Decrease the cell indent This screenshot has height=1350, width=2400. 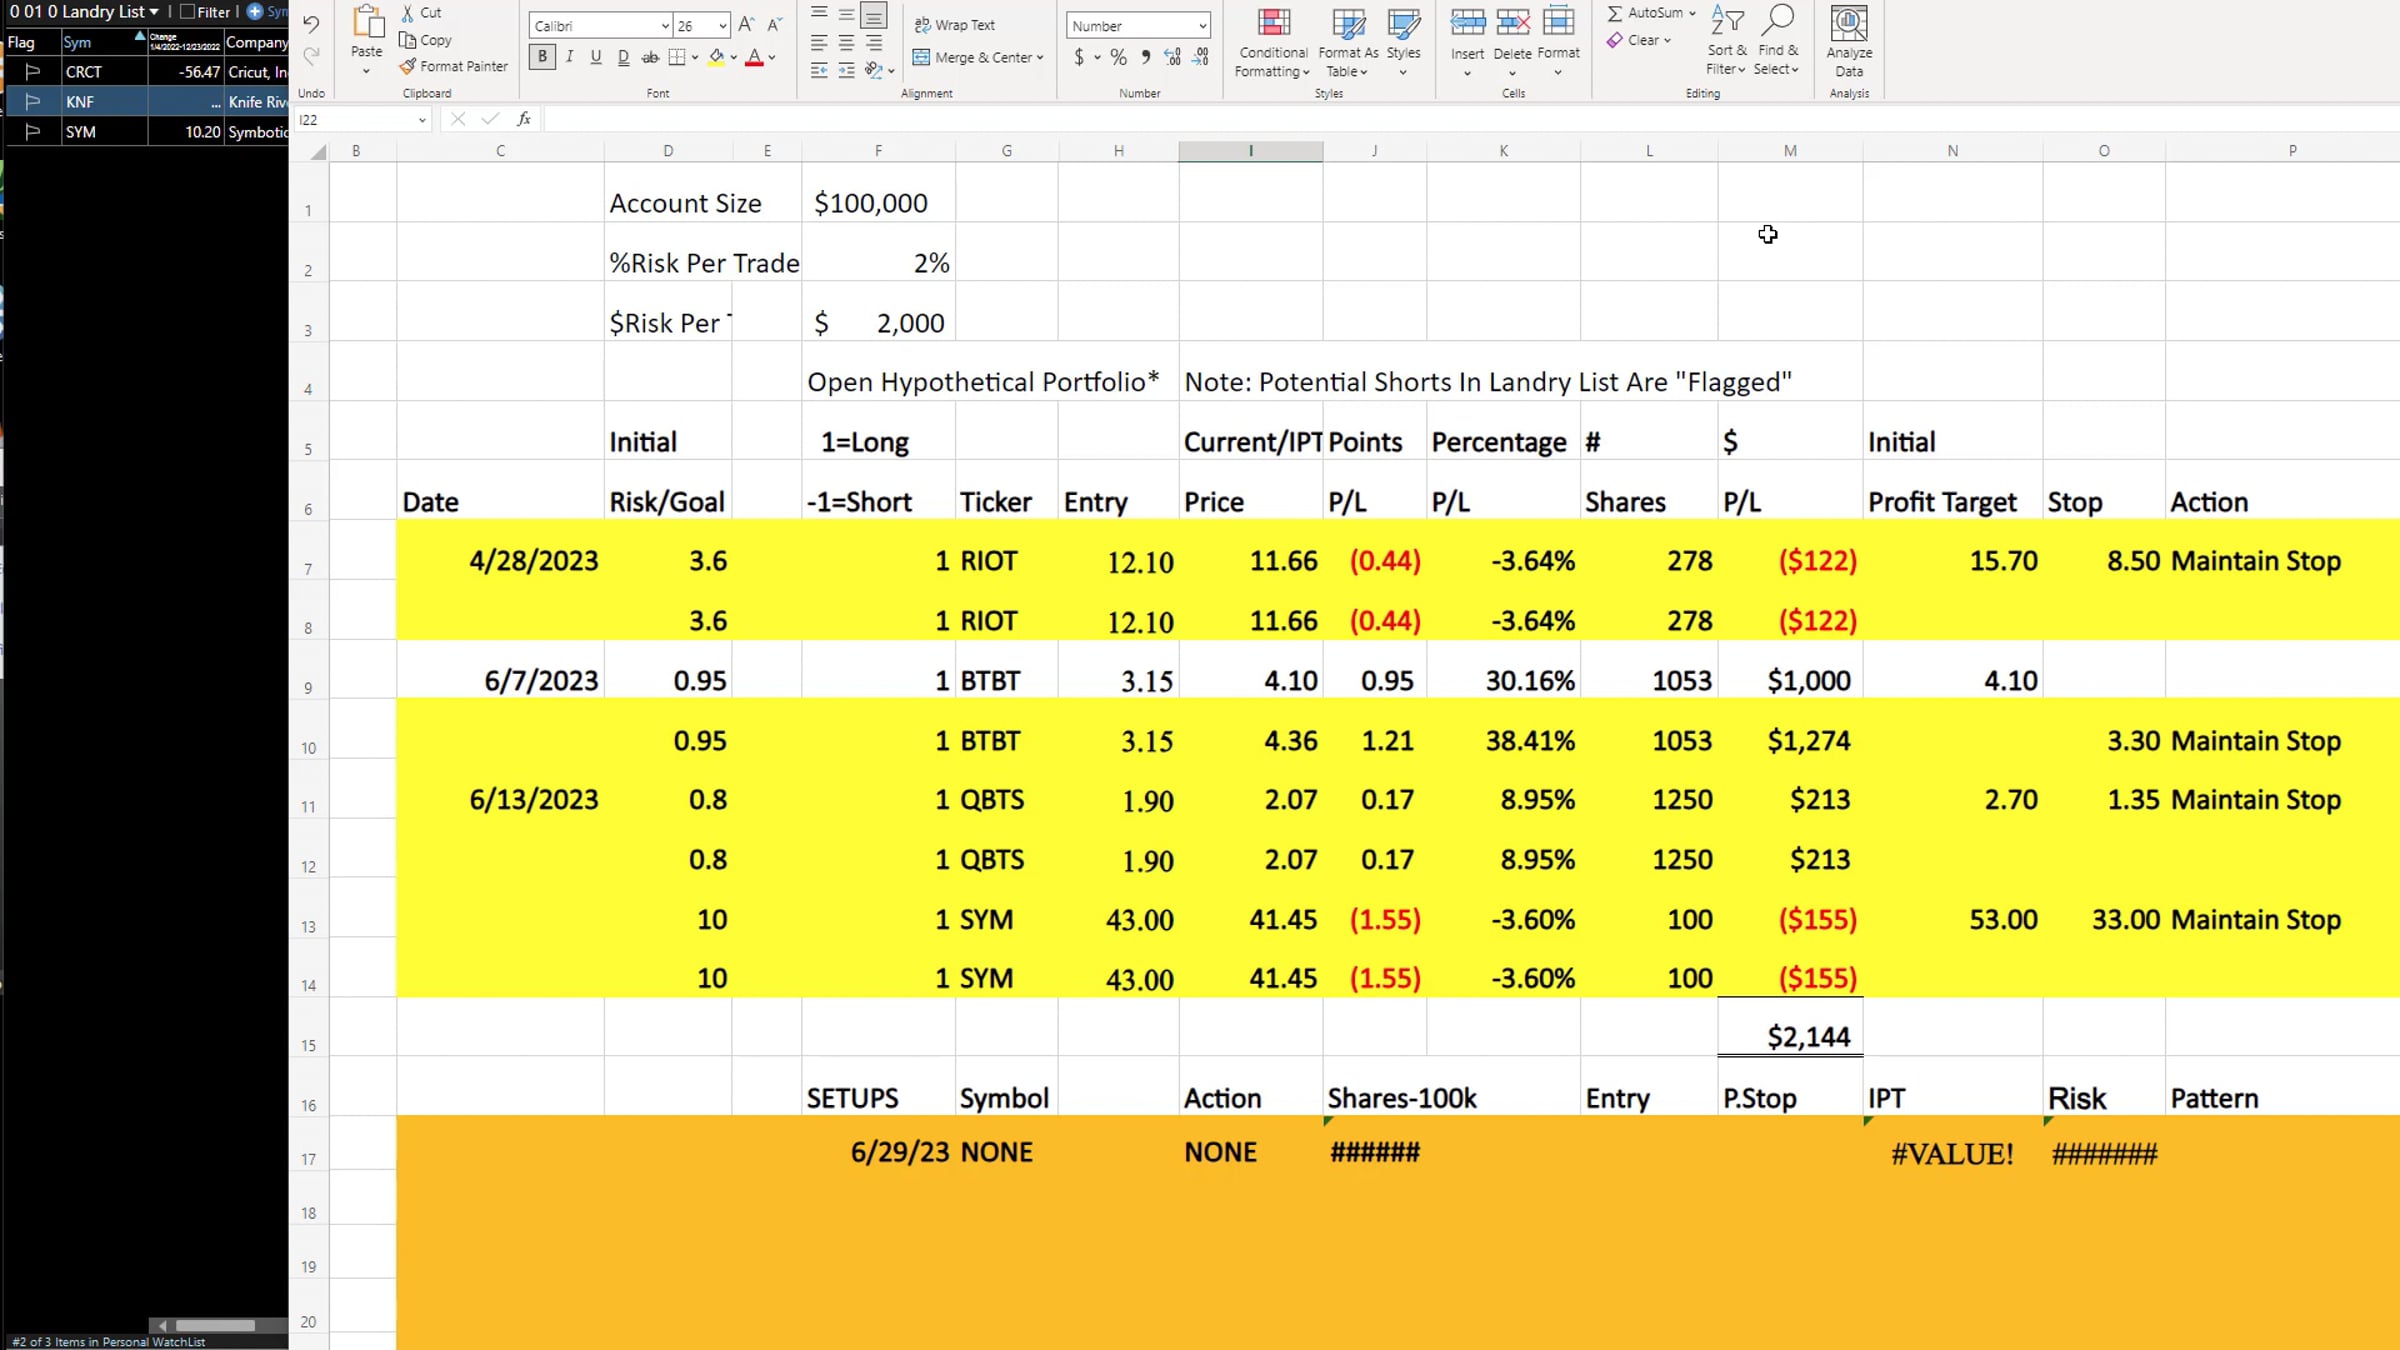pos(819,71)
